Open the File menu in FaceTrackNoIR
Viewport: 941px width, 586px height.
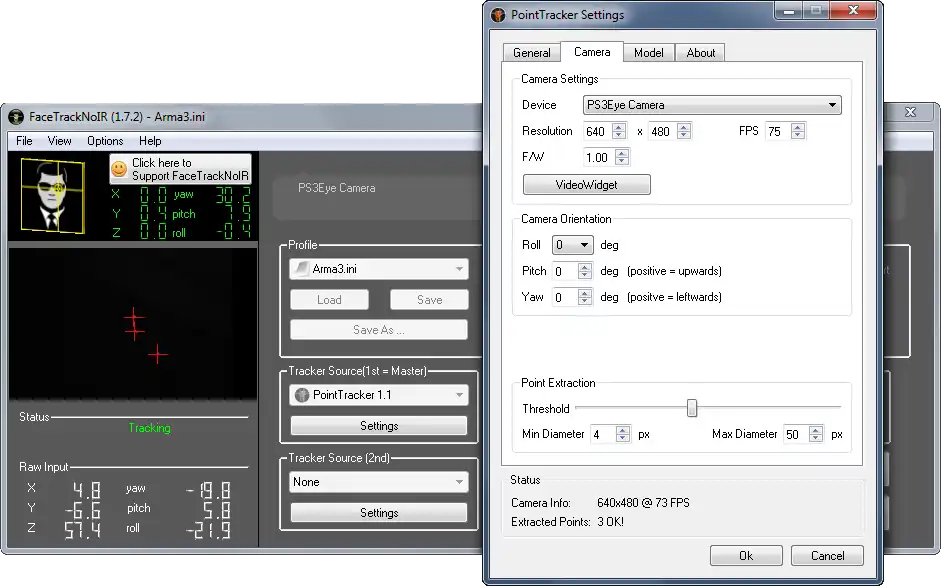(x=25, y=141)
